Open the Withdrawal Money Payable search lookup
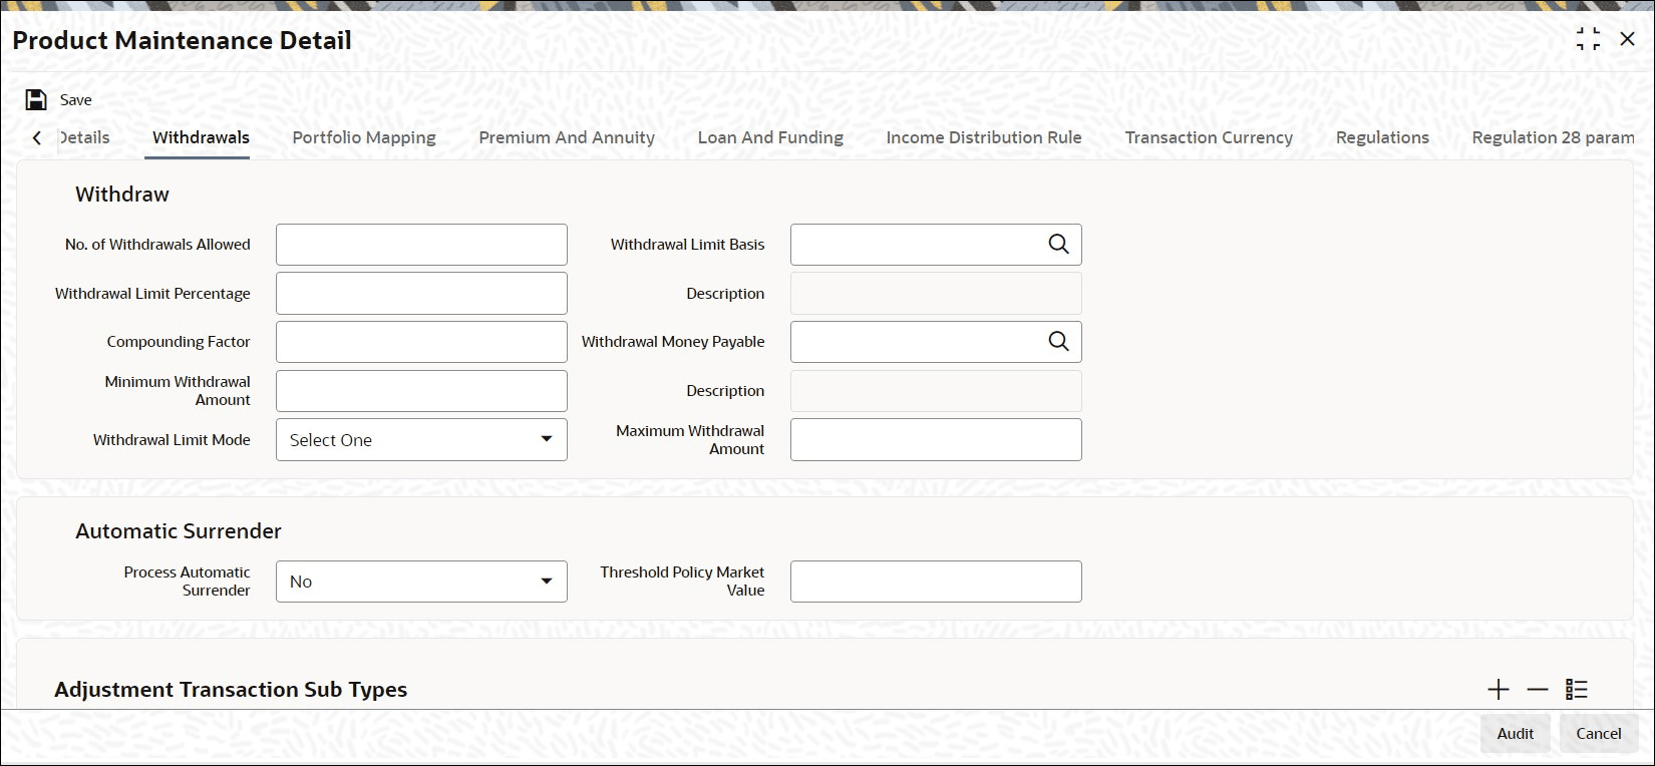Viewport: 1655px width, 766px height. (1058, 341)
